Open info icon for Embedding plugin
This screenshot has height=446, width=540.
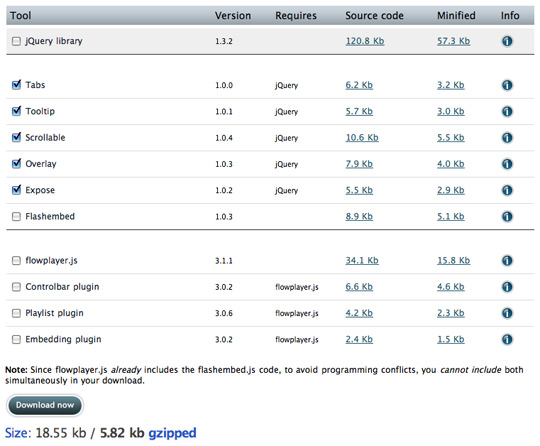point(507,340)
